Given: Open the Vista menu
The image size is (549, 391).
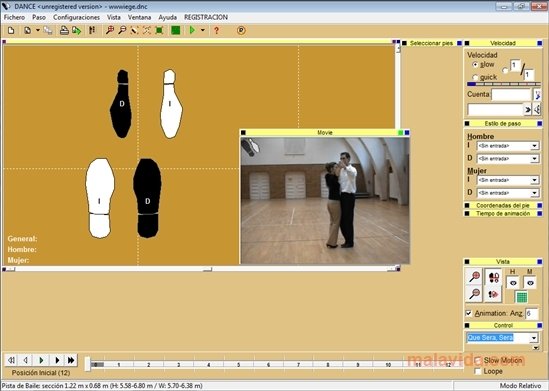Looking at the screenshot, I should 114,17.
